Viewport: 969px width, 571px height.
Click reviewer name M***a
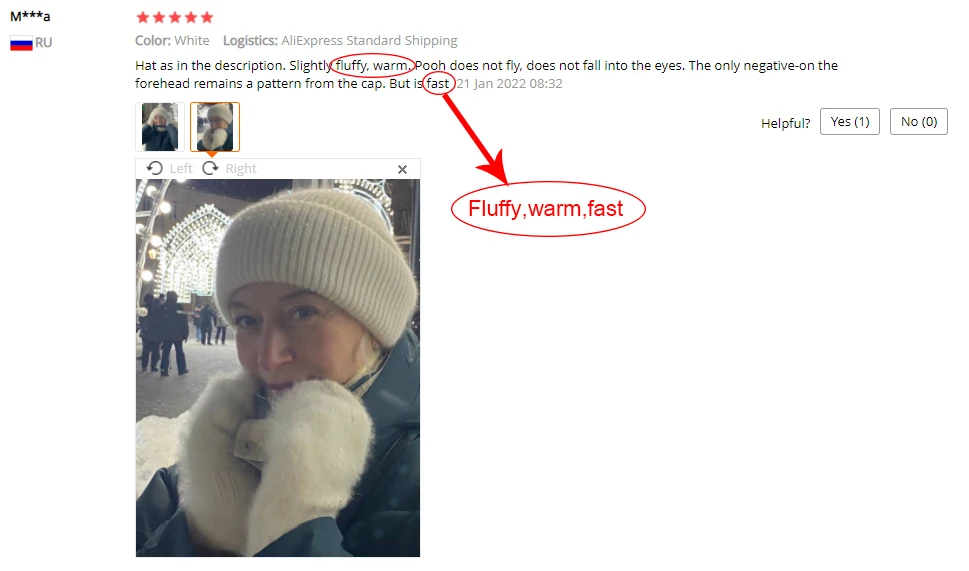pyautogui.click(x=30, y=17)
